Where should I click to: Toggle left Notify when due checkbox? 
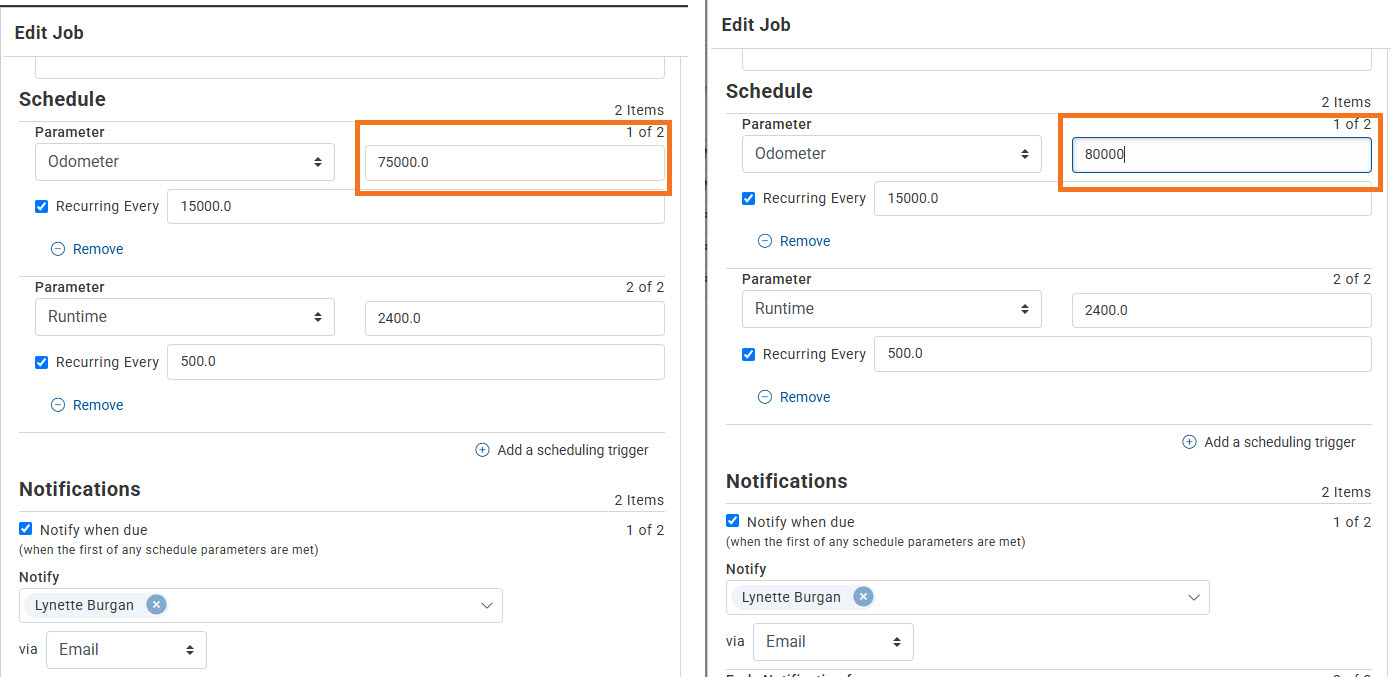click(26, 529)
